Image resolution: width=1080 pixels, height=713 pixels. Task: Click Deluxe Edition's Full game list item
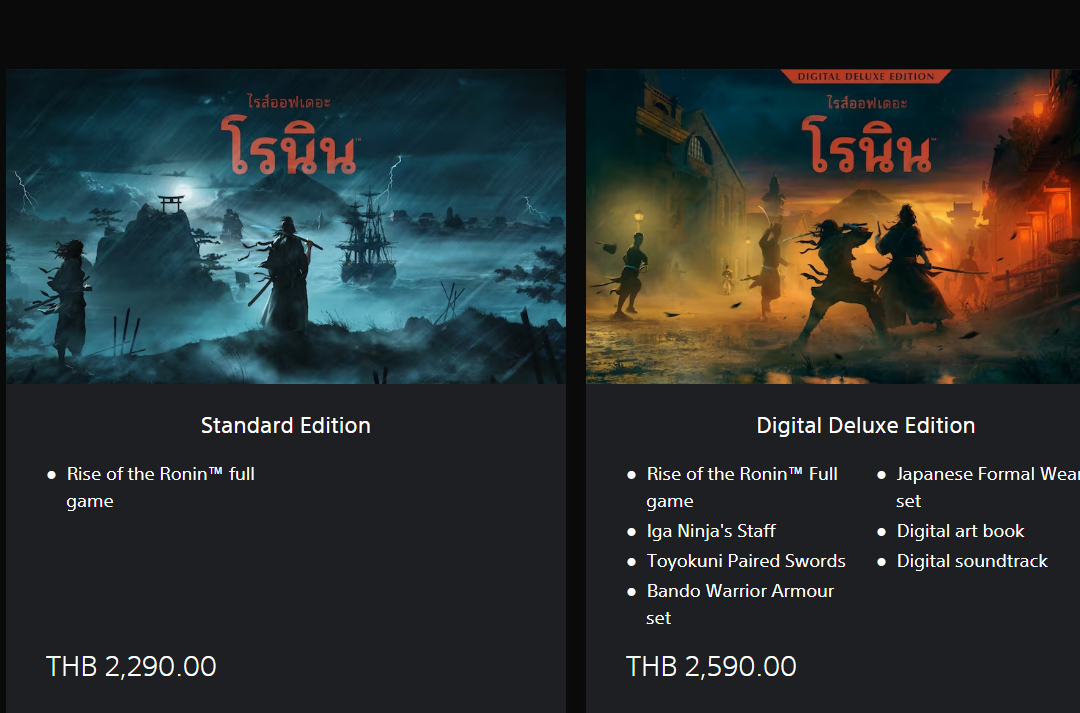click(x=741, y=487)
